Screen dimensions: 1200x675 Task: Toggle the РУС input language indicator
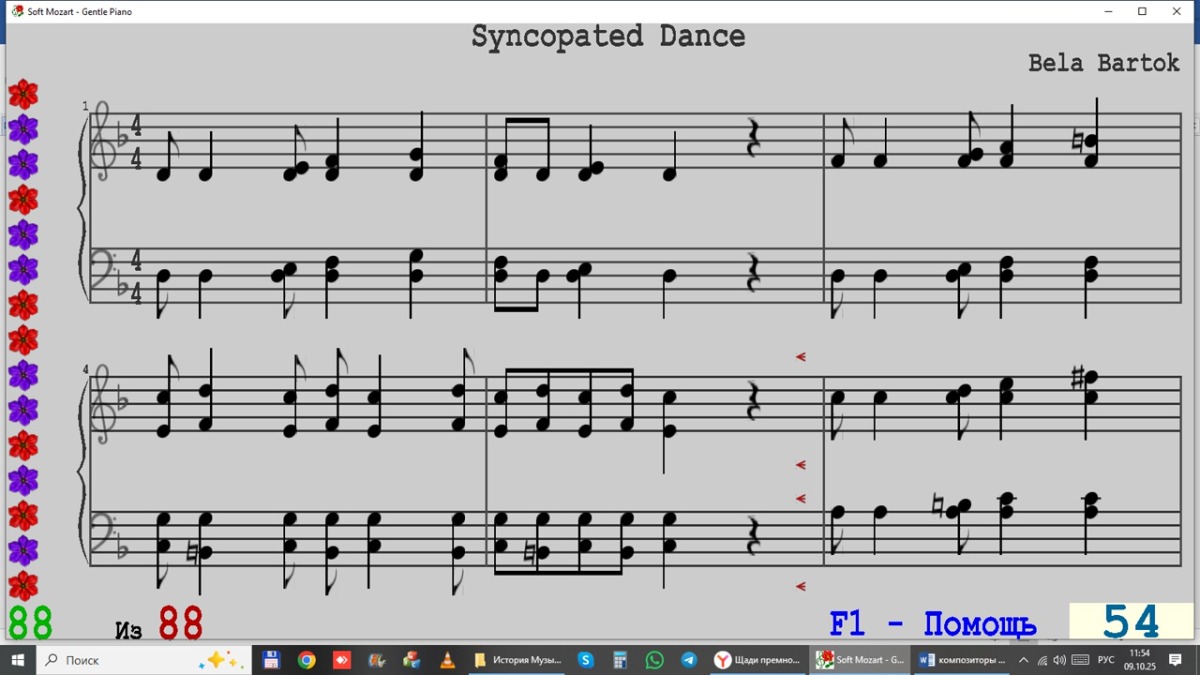(x=1106, y=660)
